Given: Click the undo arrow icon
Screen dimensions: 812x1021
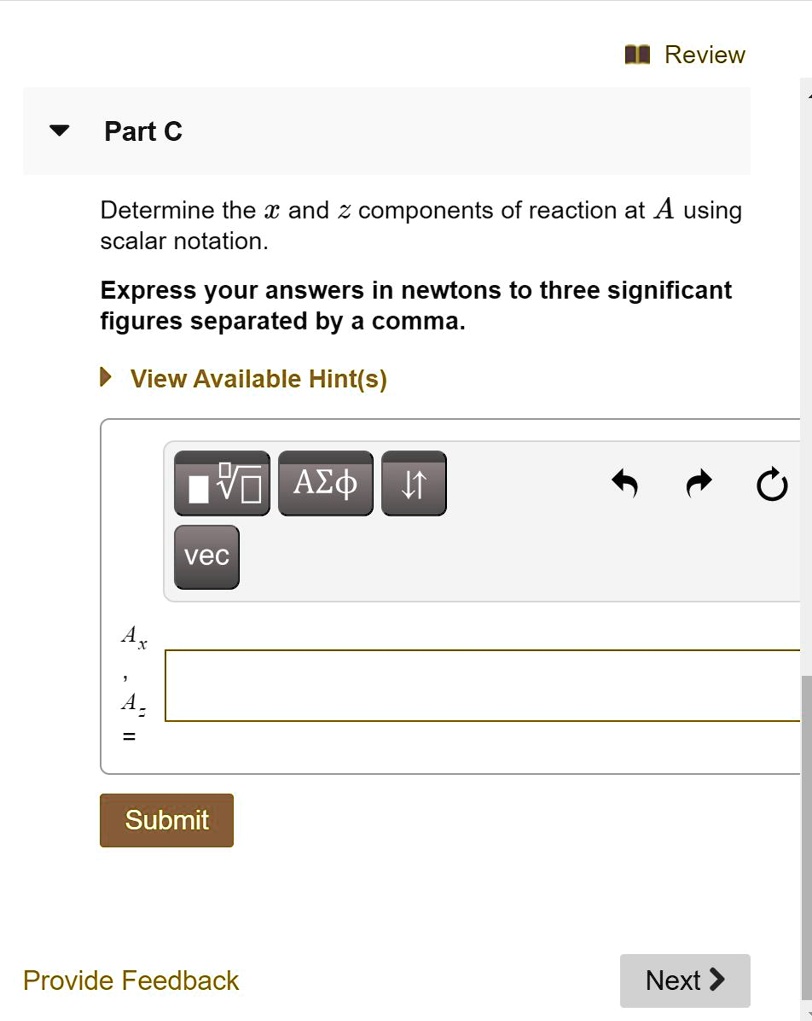Looking at the screenshot, I should click(x=624, y=485).
